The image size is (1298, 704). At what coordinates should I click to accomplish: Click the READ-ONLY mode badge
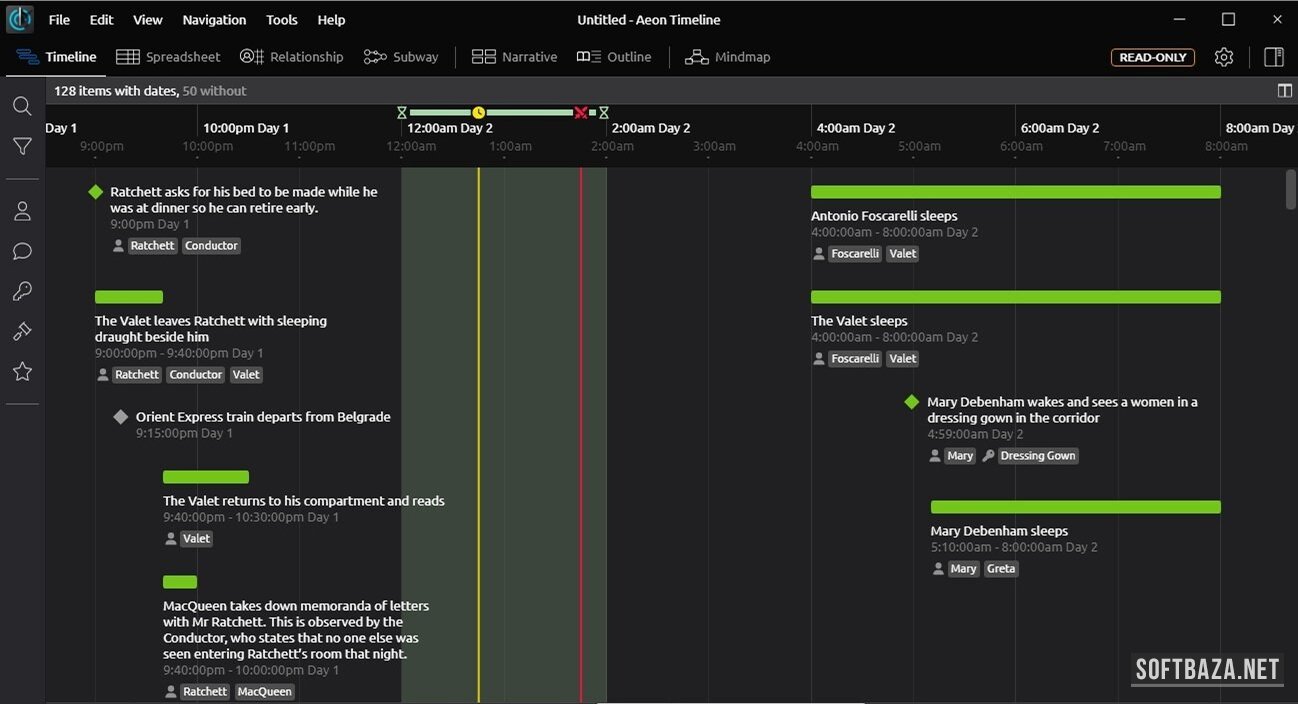point(1153,57)
